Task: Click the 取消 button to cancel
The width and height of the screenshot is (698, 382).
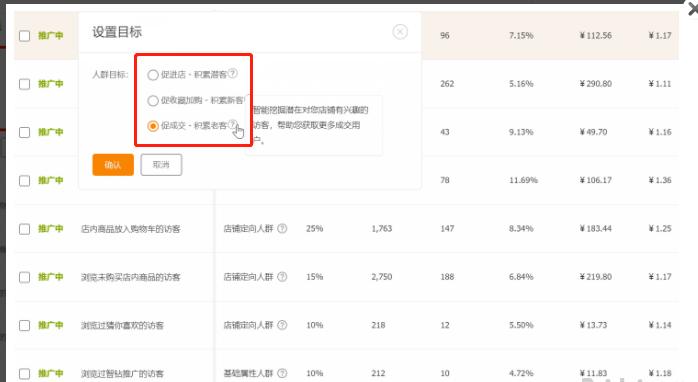Action: tap(161, 165)
